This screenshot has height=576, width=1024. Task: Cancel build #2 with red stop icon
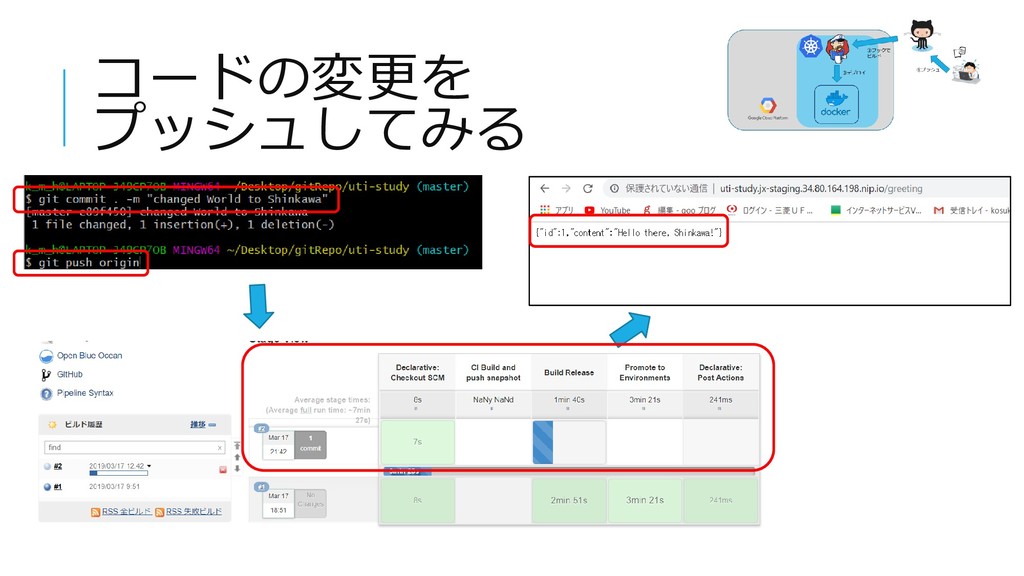click(x=223, y=470)
